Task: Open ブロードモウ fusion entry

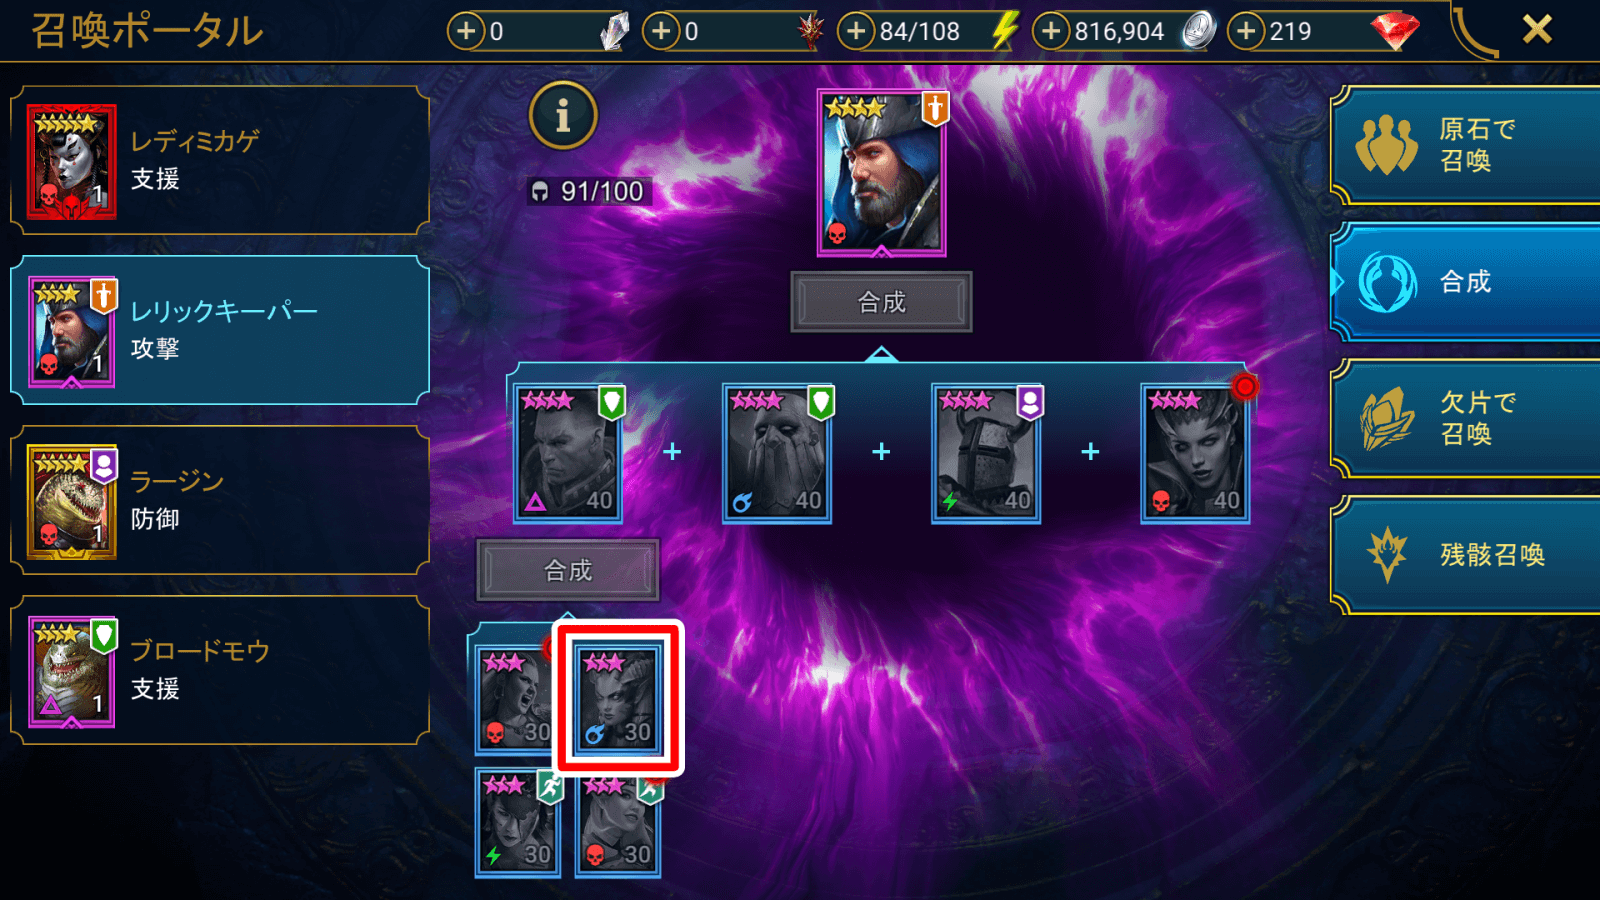Action: (220, 670)
